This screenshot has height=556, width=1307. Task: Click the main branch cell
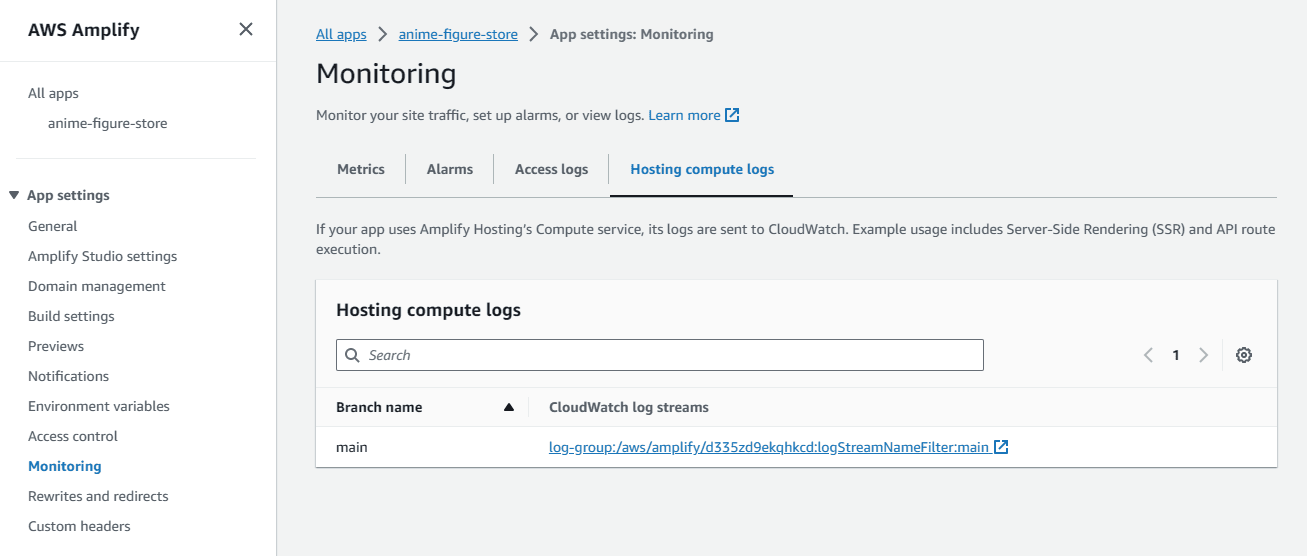tap(352, 447)
